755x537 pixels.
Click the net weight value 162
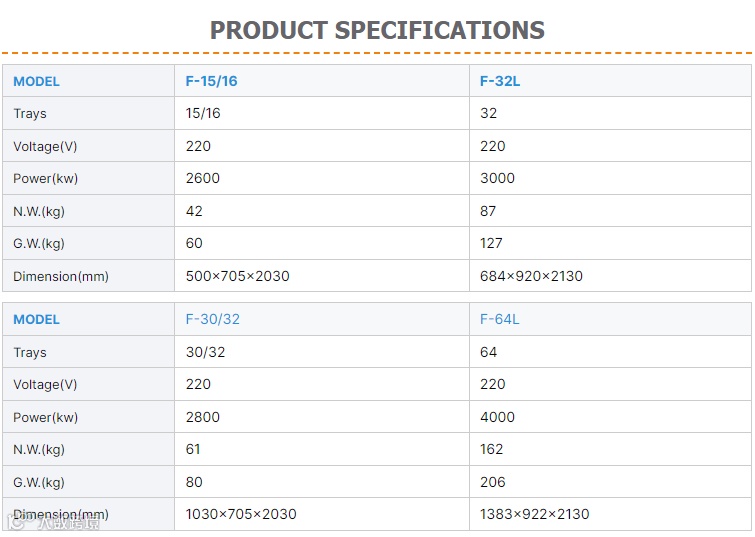pos(492,449)
